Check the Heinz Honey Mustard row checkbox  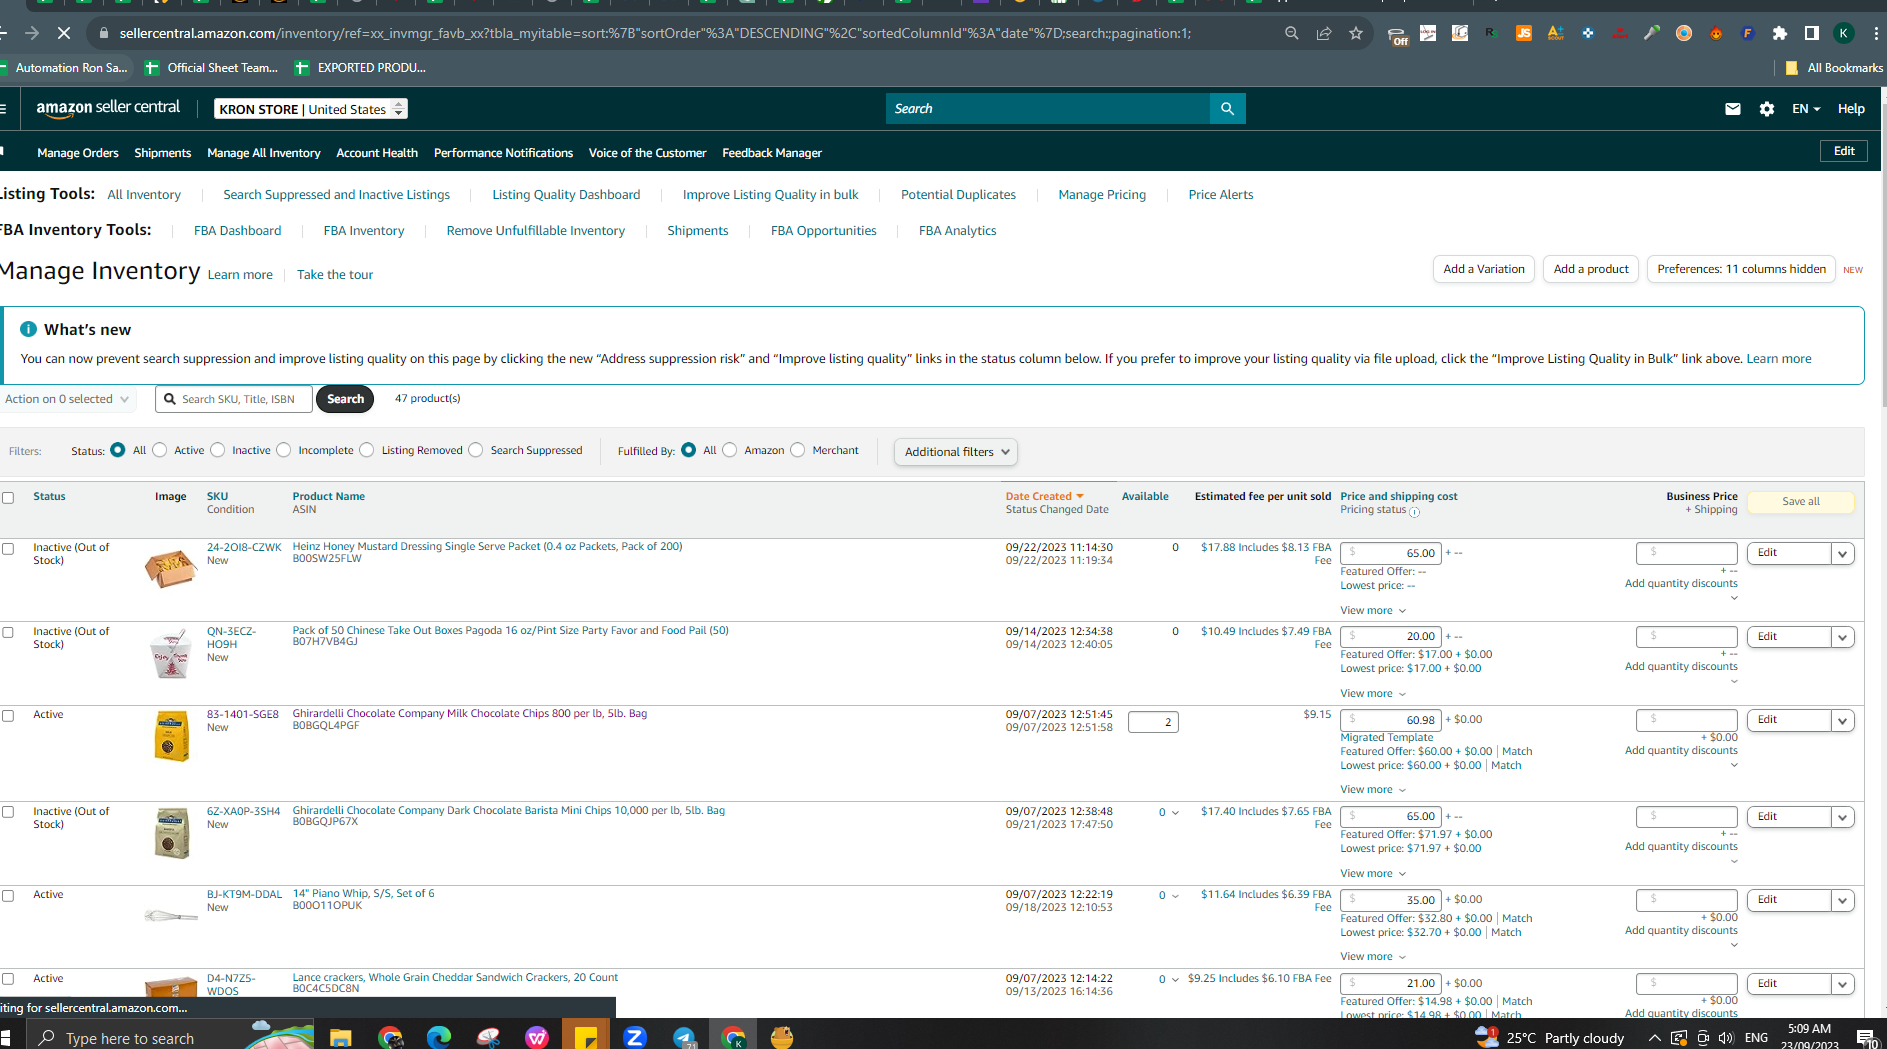(x=8, y=549)
